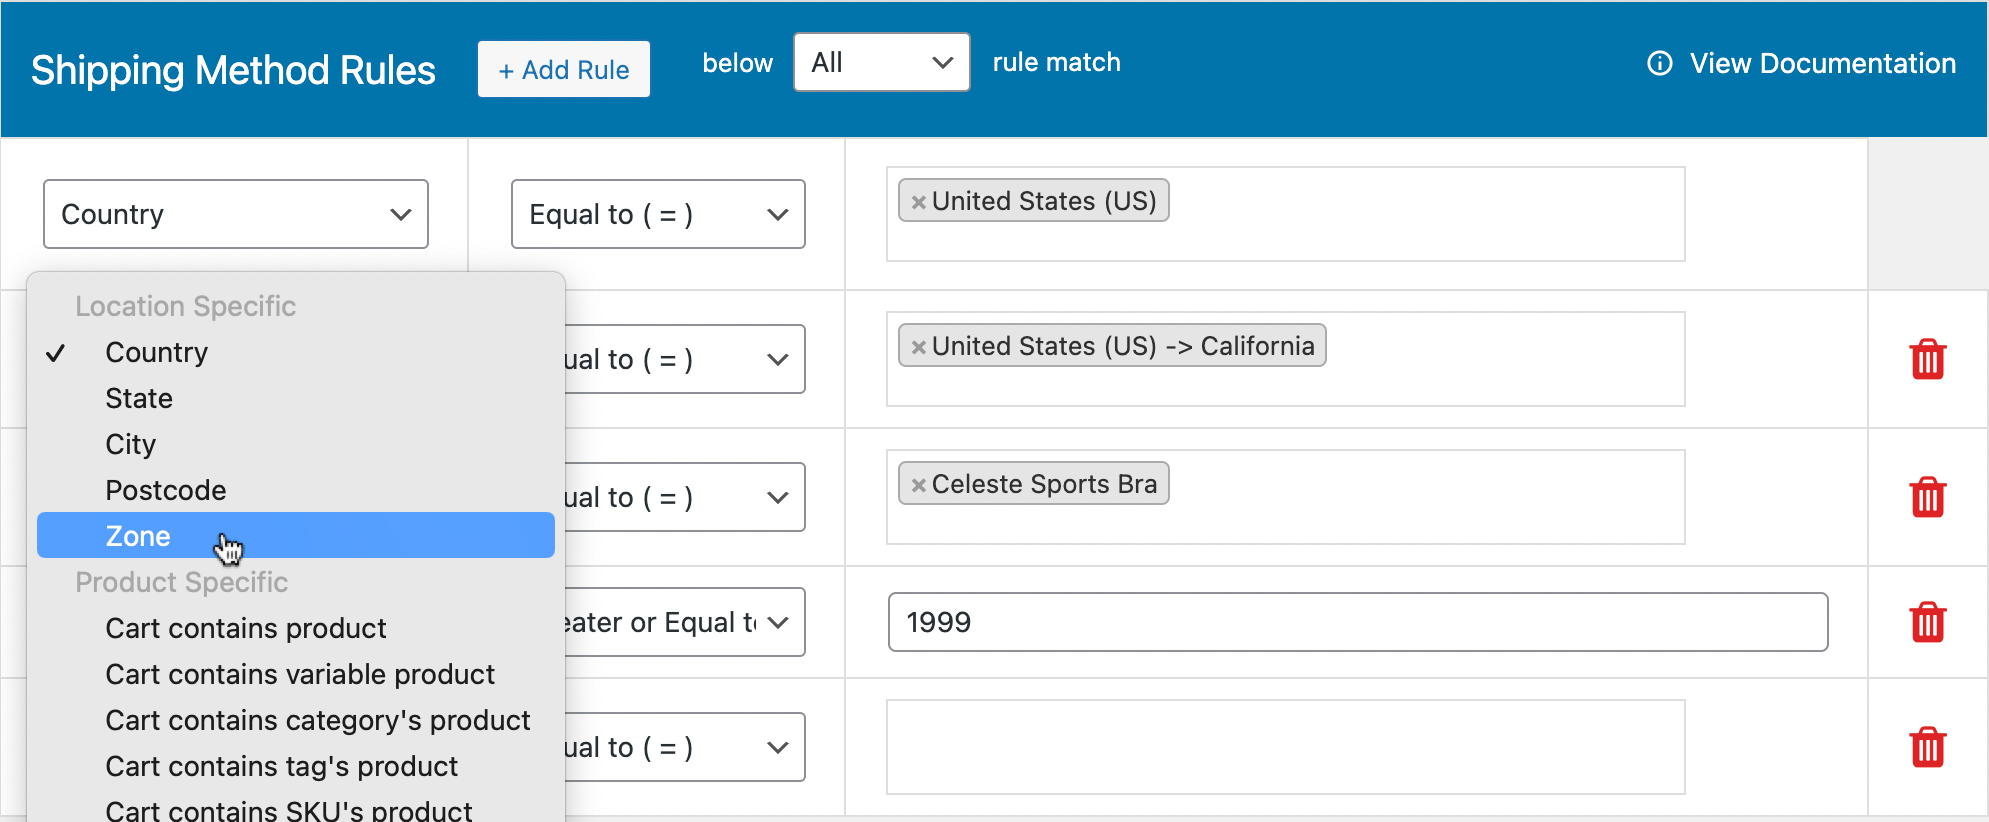Open the All rule match dropdown

881,62
